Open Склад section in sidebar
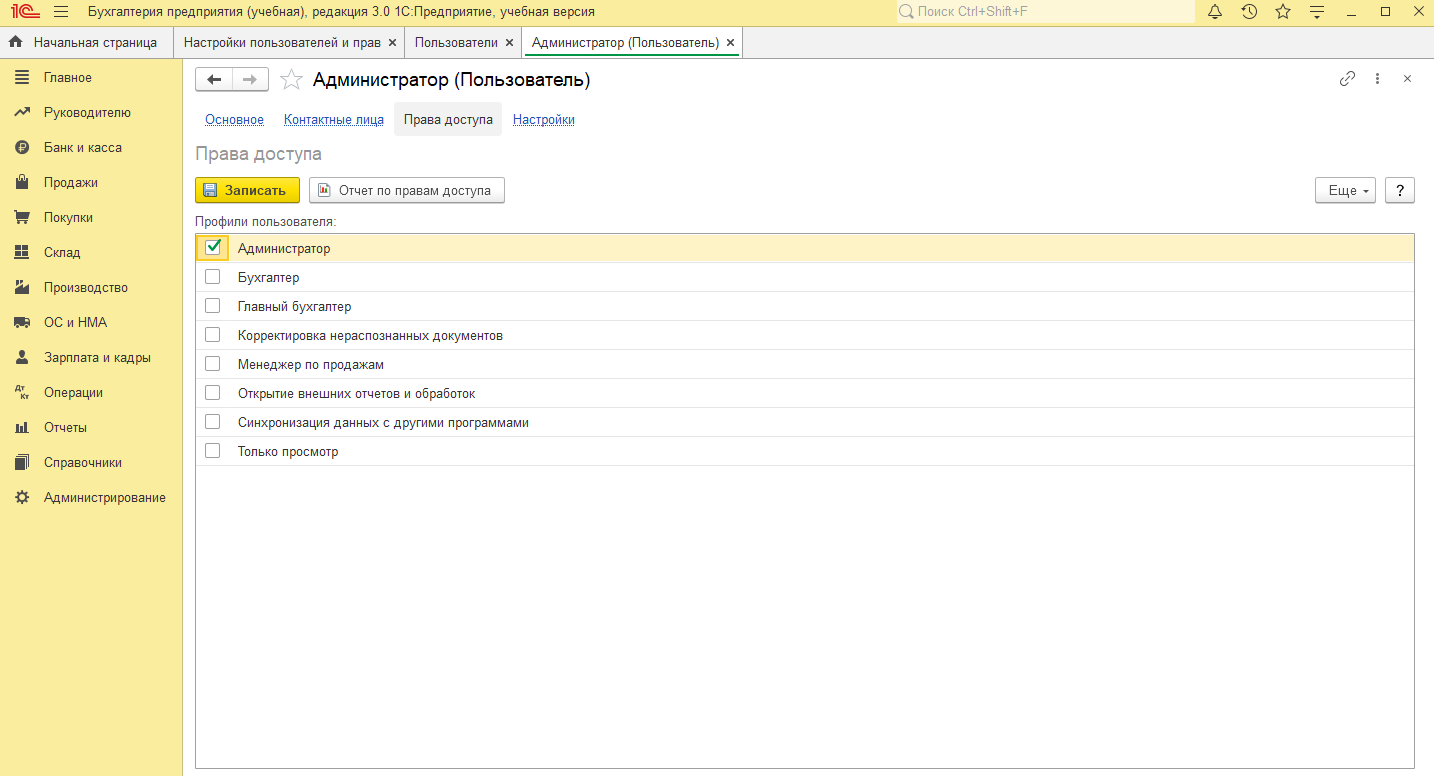 (91, 253)
